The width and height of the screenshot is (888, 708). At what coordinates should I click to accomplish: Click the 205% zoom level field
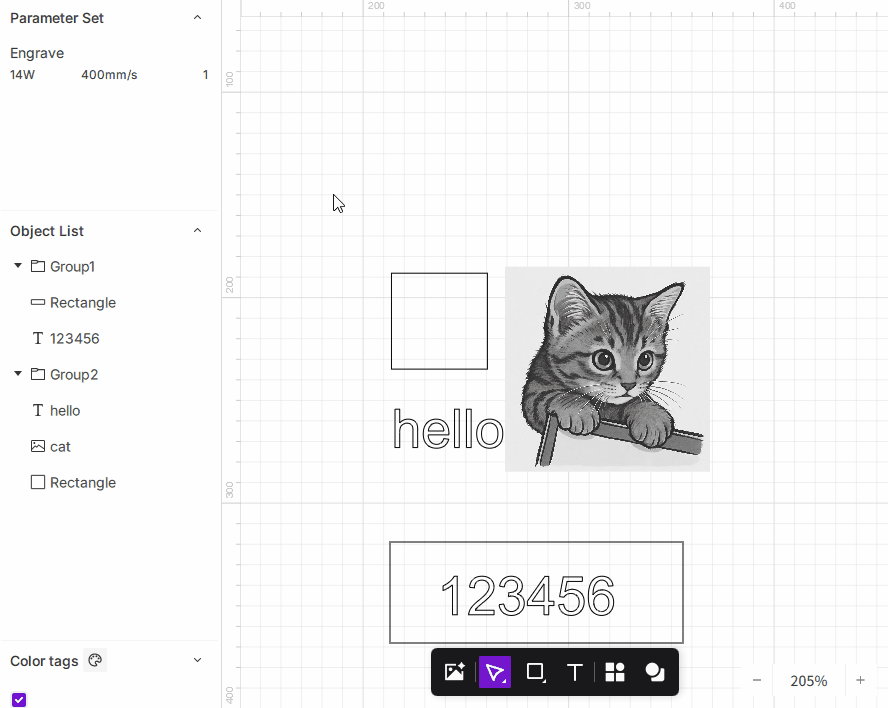point(808,681)
